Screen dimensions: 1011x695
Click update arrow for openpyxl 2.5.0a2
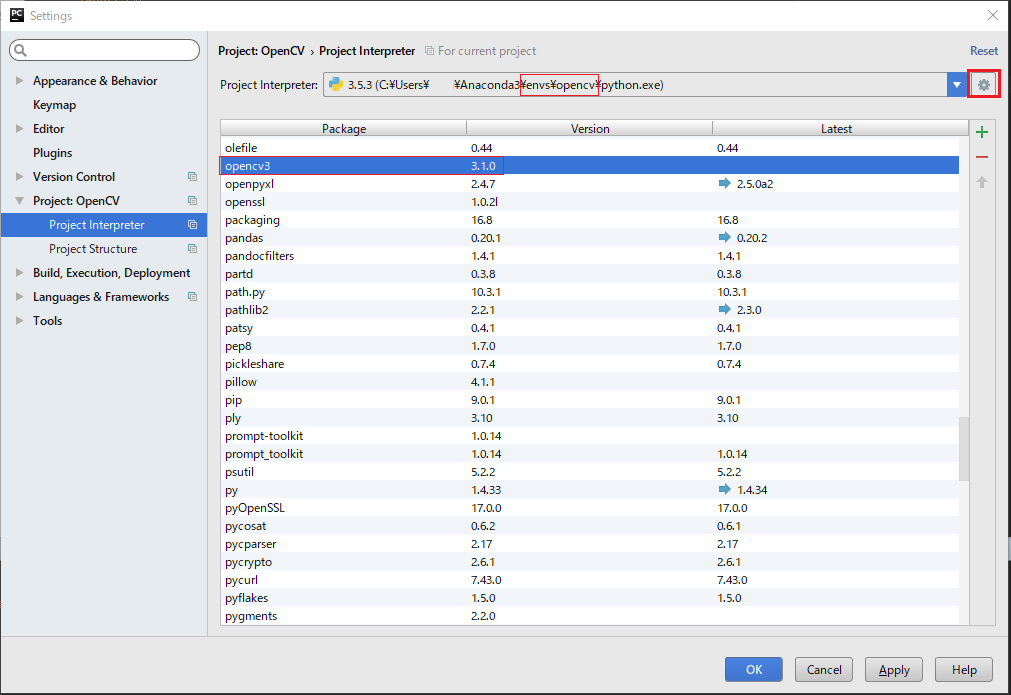click(x=725, y=184)
